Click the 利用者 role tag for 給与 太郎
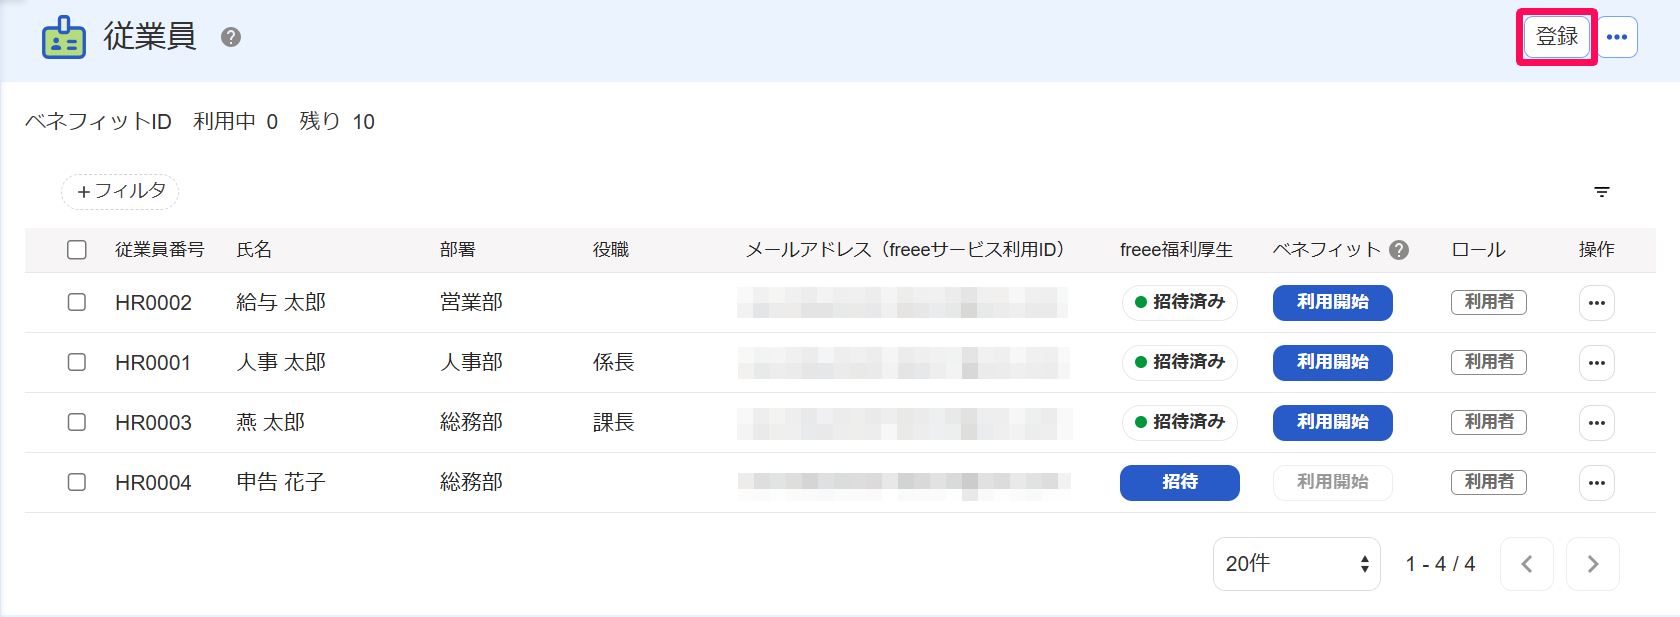1680x617 pixels. tap(1489, 302)
